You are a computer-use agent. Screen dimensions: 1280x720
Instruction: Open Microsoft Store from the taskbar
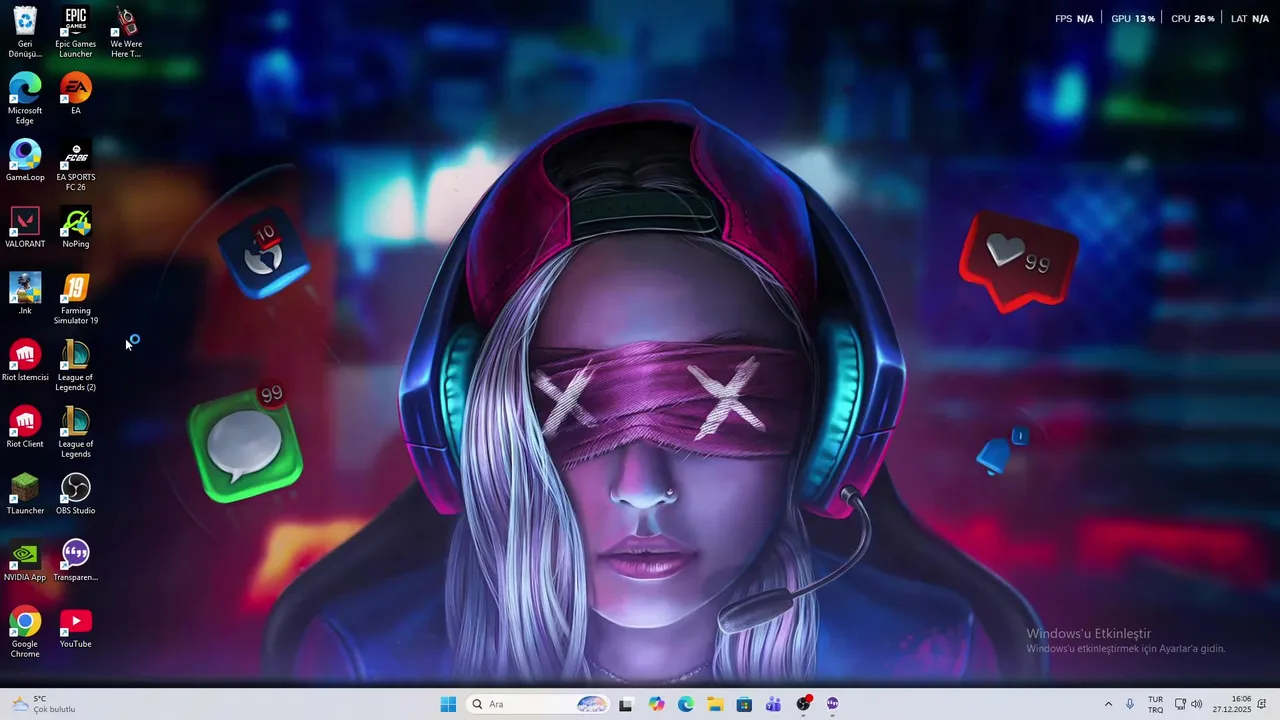click(744, 704)
